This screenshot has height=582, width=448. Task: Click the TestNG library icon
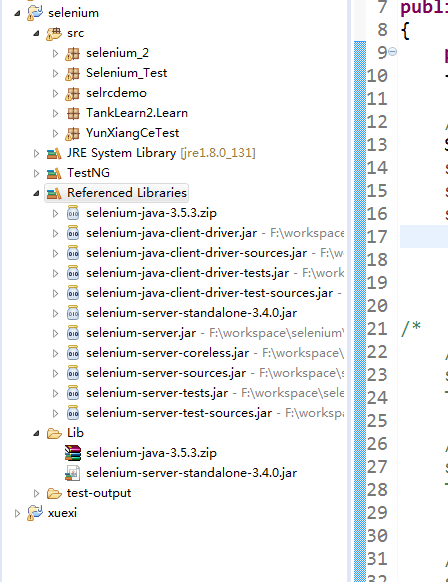point(54,173)
